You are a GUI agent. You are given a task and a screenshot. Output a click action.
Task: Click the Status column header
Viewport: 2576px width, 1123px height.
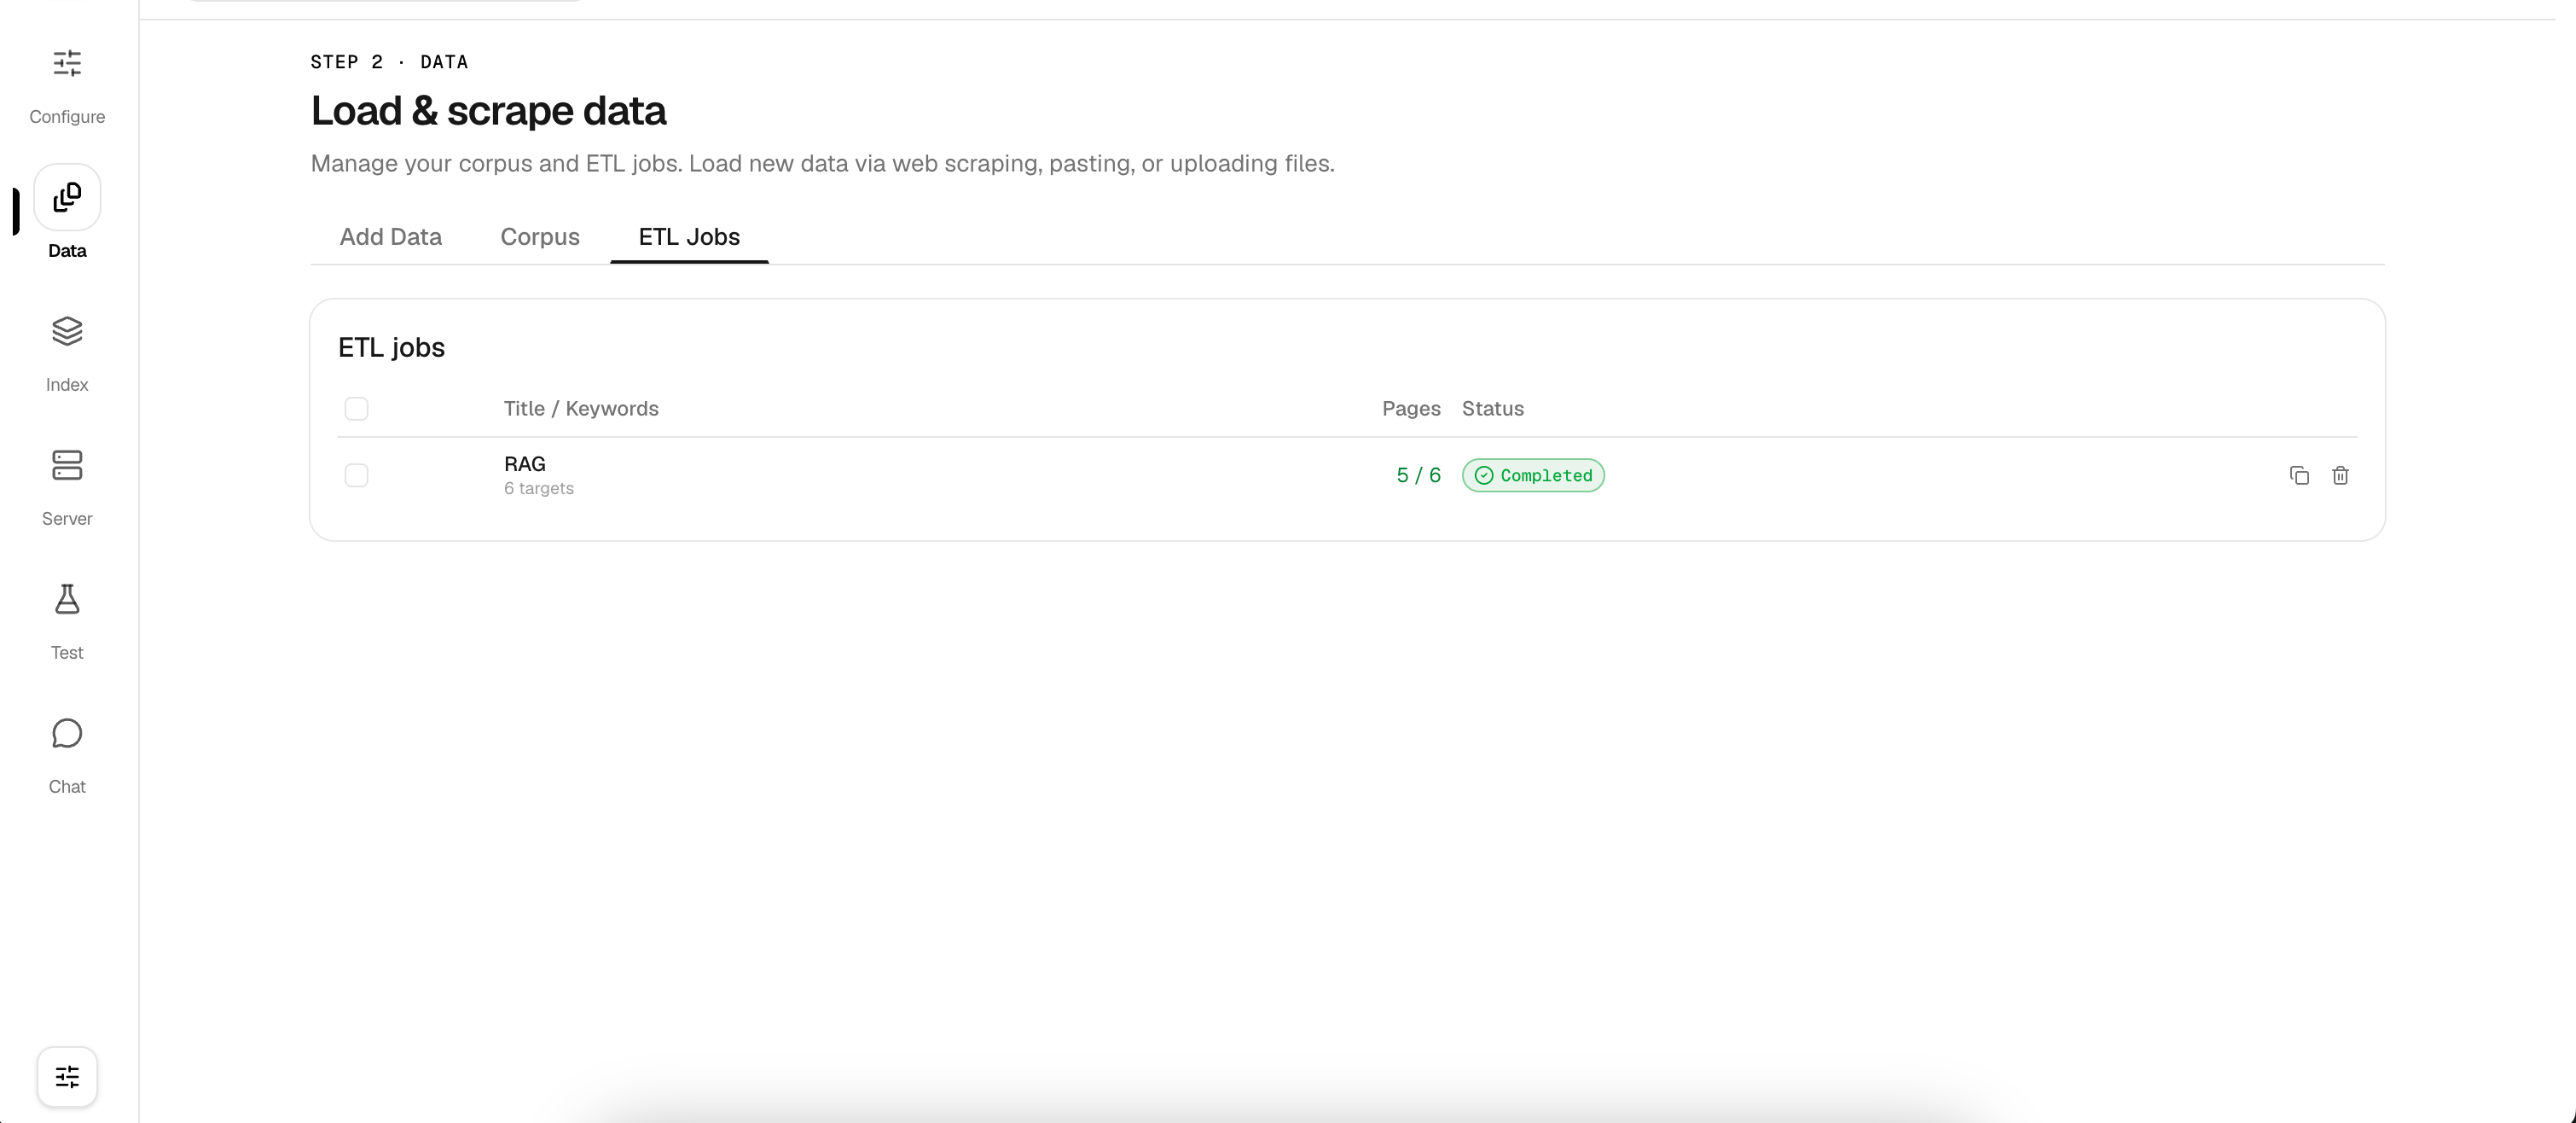click(x=1492, y=408)
